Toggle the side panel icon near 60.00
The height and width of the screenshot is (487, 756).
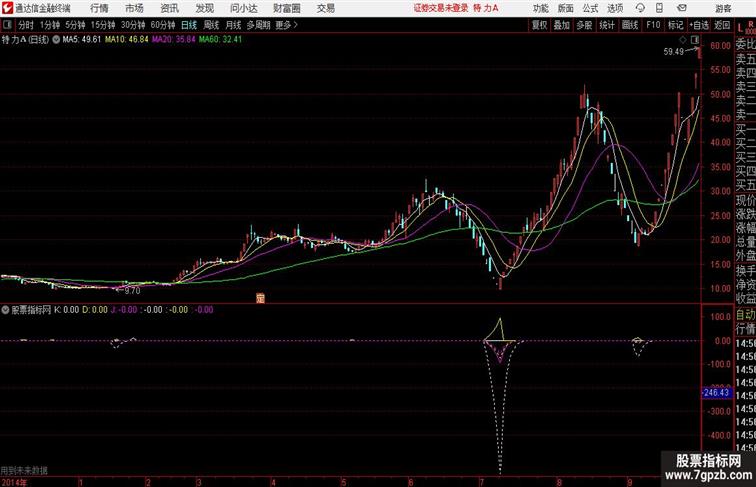click(695, 40)
